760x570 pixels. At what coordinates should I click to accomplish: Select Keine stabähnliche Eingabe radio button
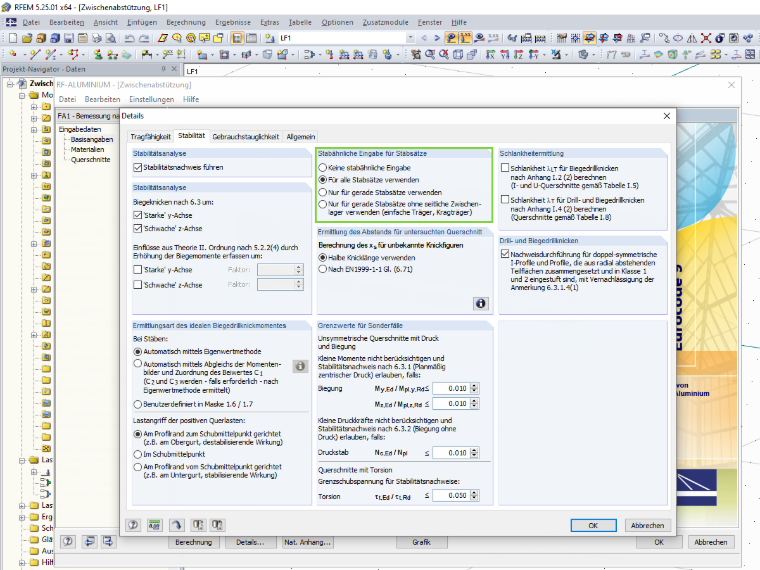pos(322,168)
